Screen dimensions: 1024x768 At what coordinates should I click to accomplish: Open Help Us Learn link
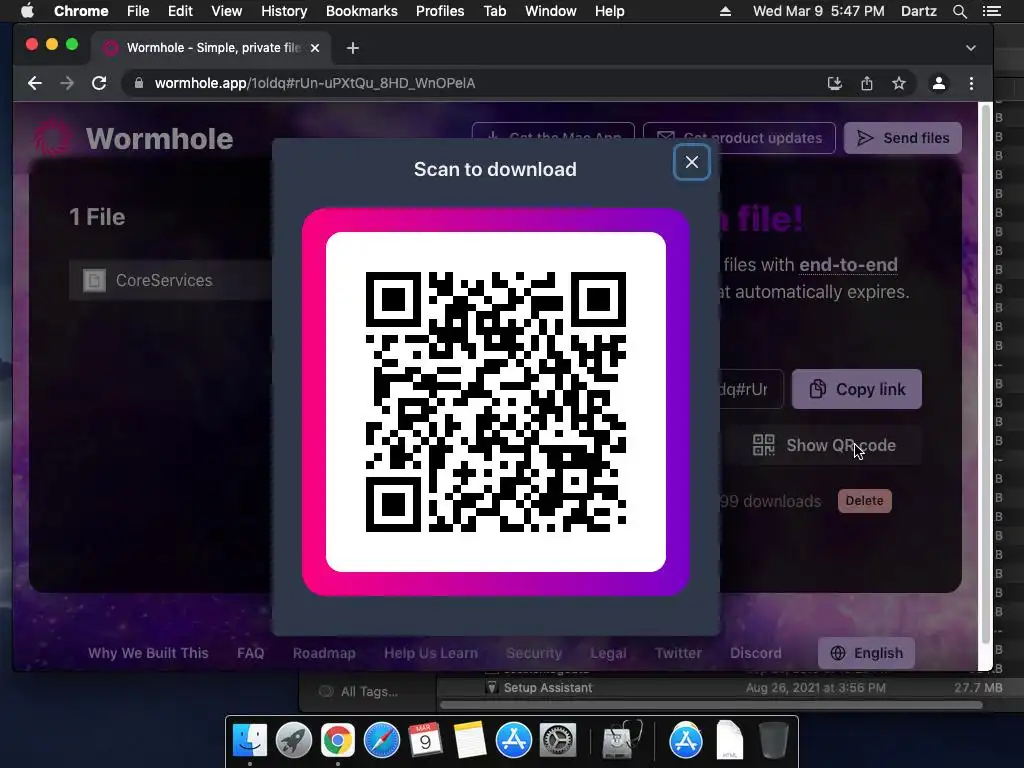(x=431, y=653)
